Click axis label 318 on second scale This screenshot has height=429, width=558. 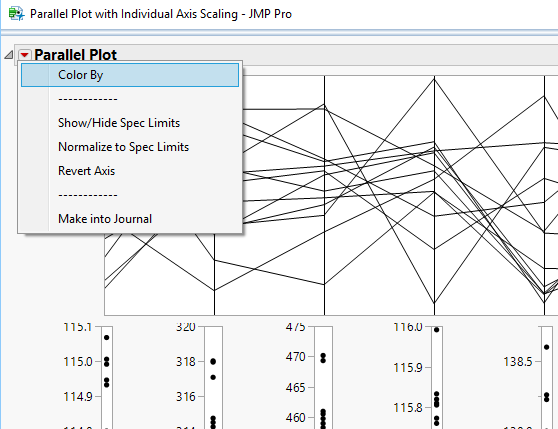[186, 362]
